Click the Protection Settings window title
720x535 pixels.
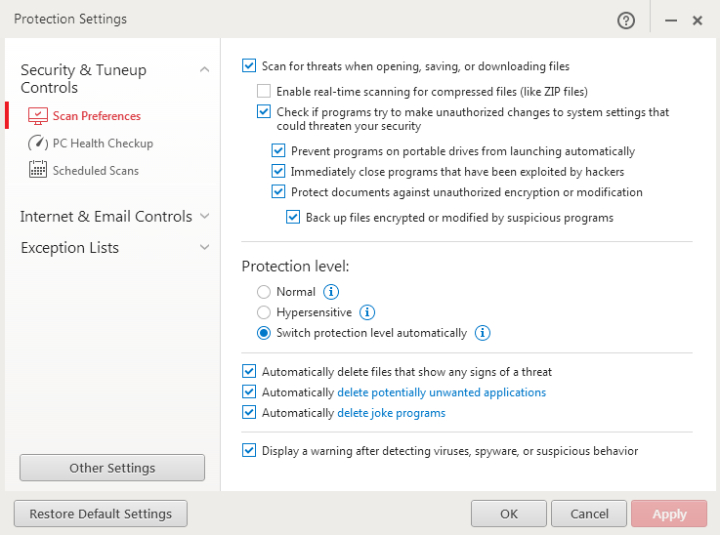70,19
